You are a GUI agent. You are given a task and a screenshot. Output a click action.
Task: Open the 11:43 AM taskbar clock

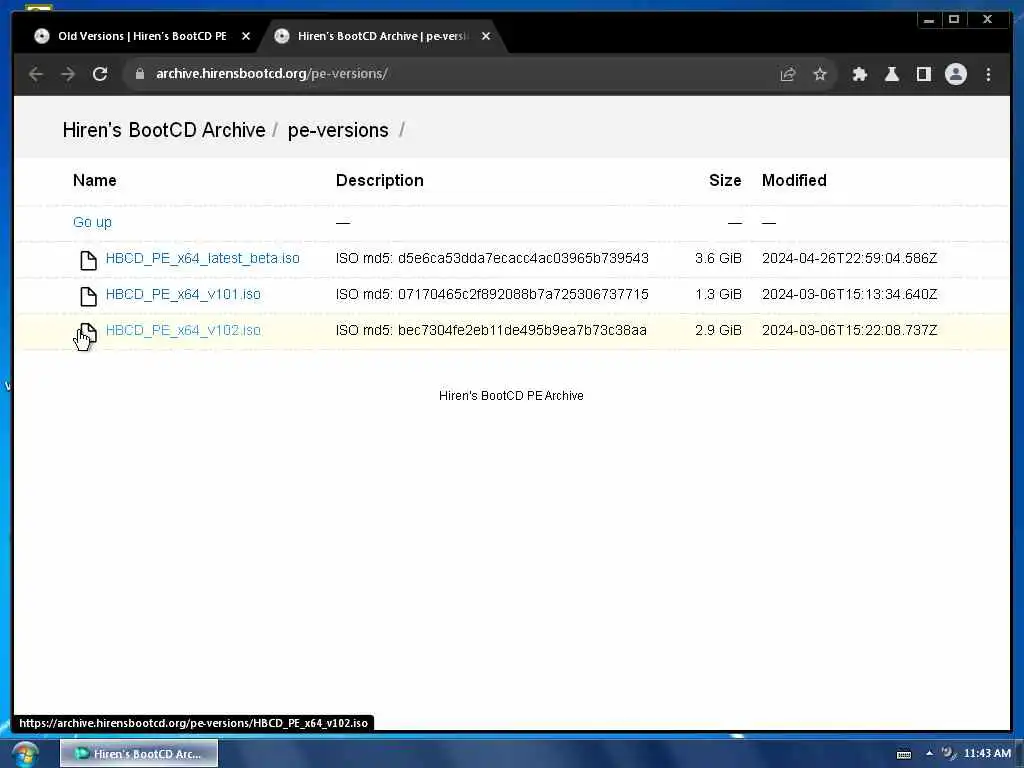(x=987, y=754)
